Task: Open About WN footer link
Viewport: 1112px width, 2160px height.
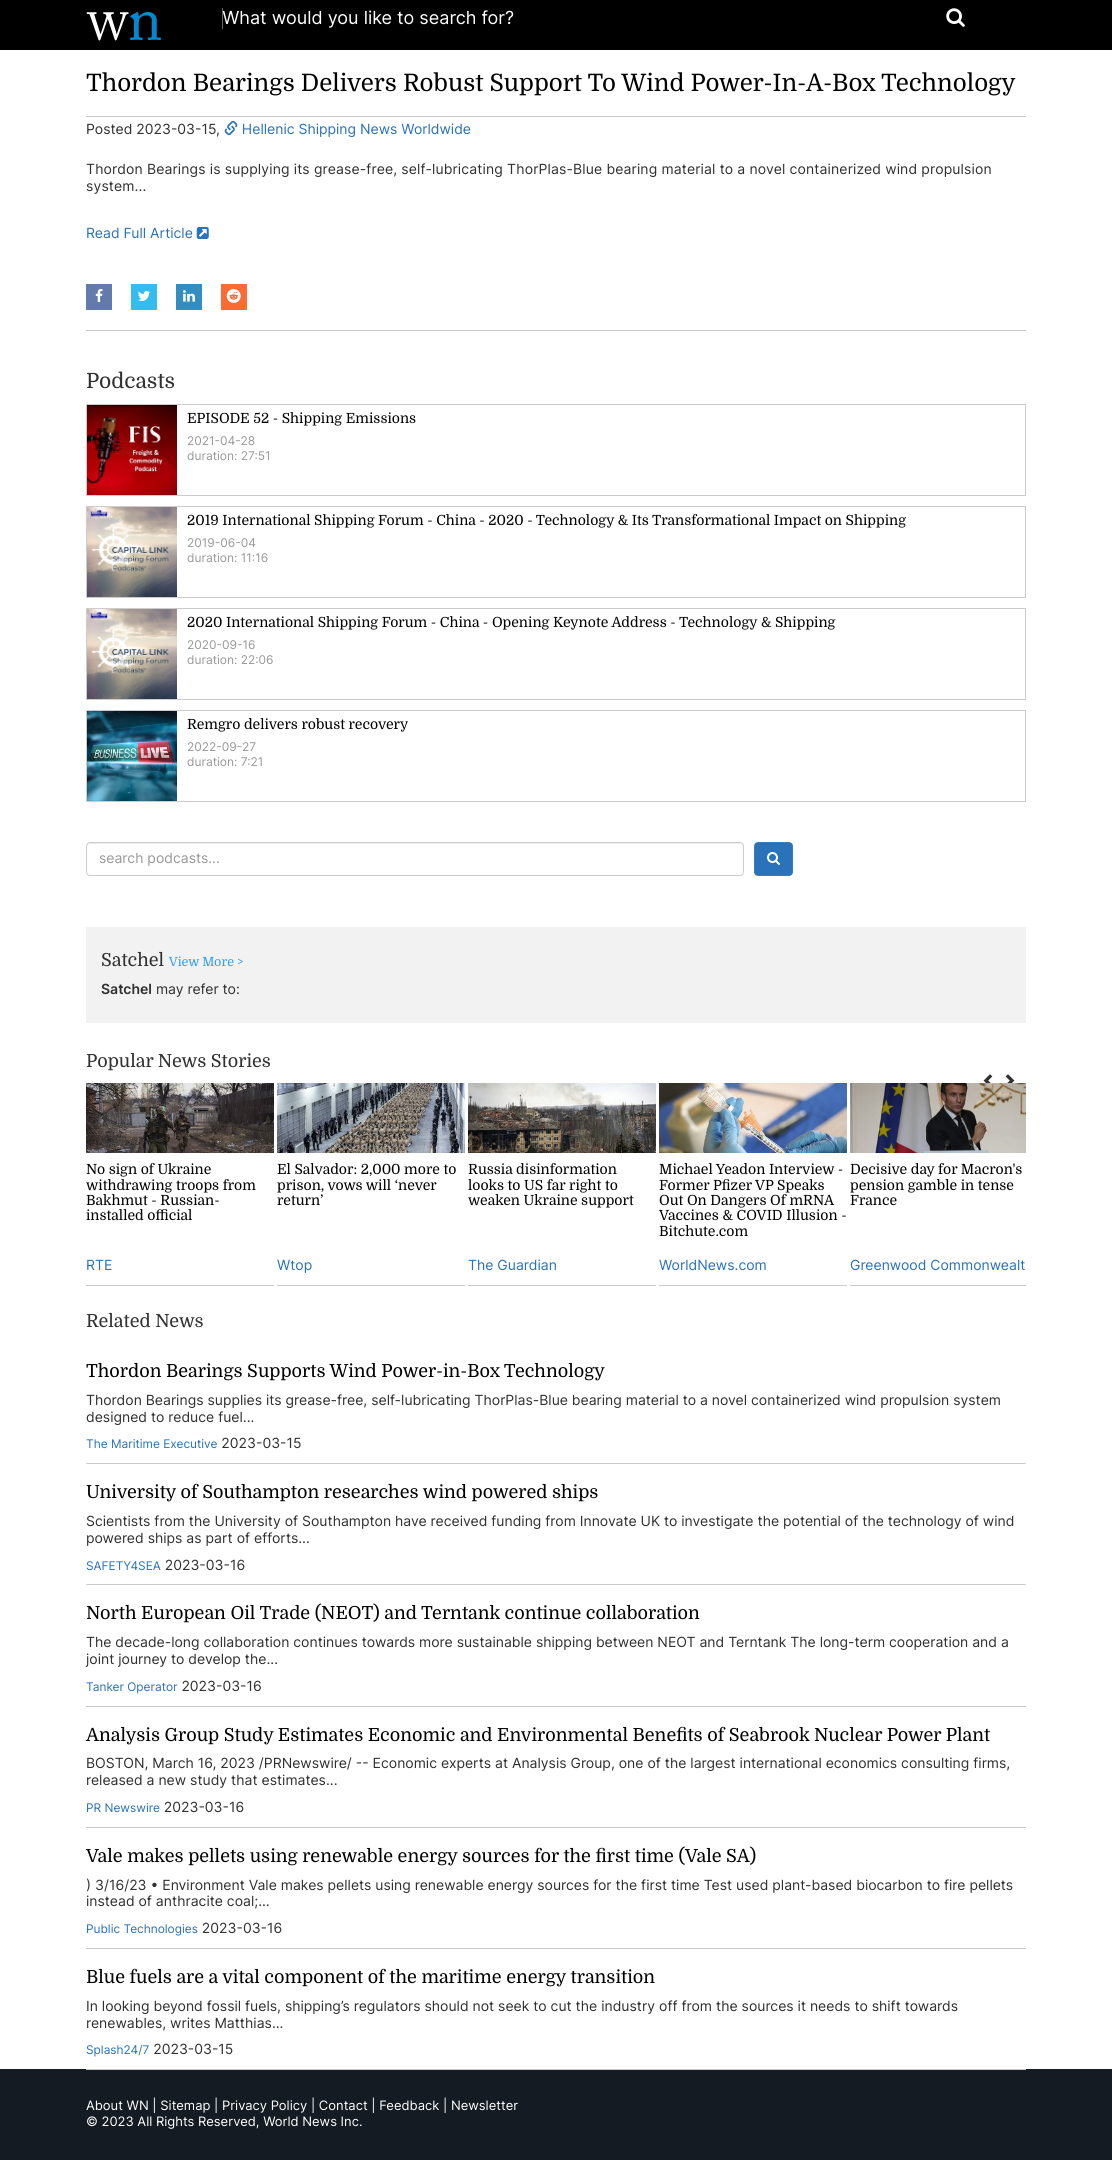Action: (117, 2105)
